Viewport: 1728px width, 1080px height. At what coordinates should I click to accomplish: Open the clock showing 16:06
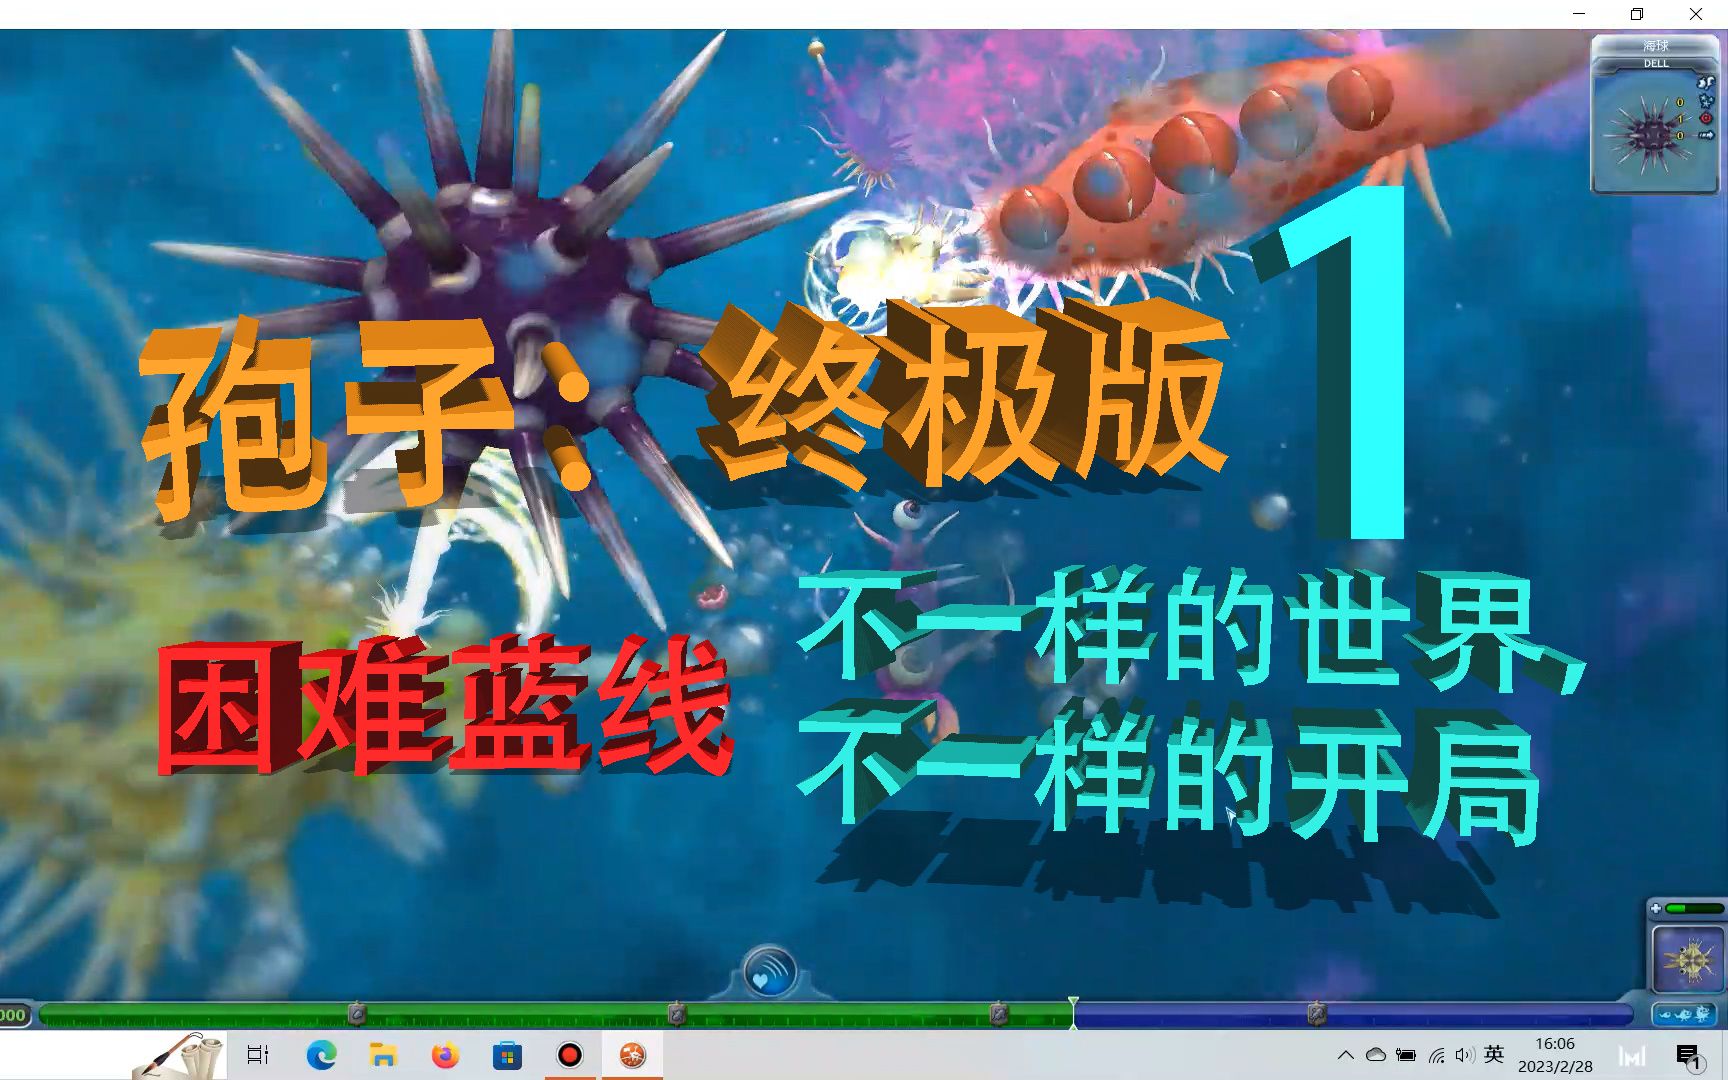coord(1555,1055)
